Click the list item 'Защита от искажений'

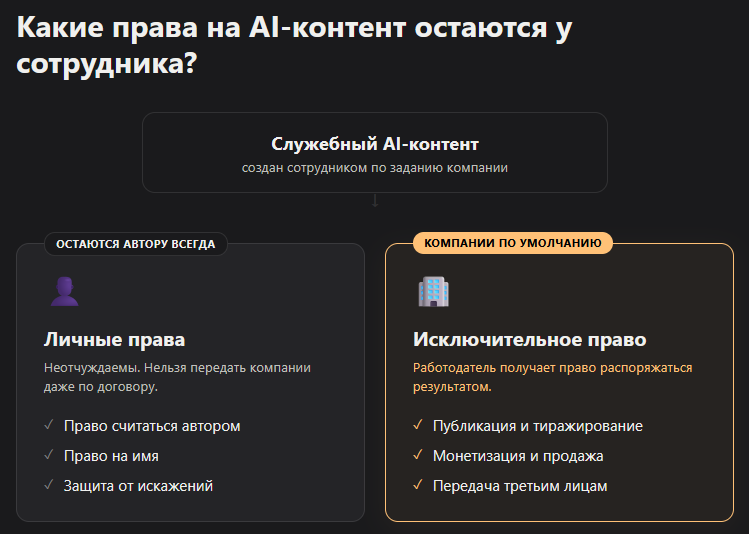139,486
